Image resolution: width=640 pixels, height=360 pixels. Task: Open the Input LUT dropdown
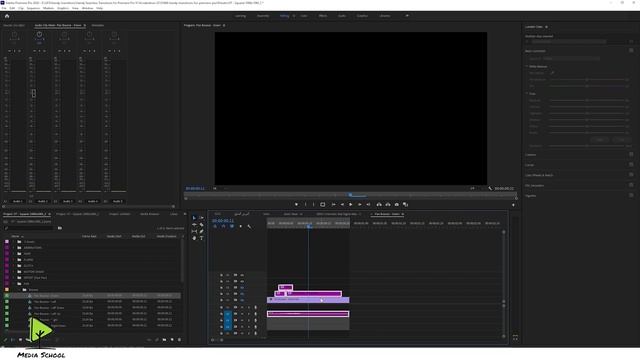pos(571,58)
